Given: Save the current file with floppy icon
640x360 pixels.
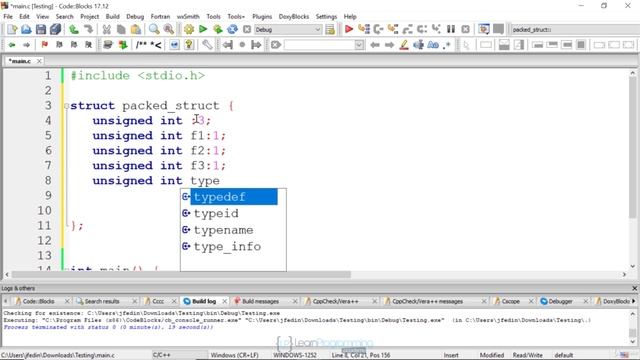Looking at the screenshot, I should [x=41, y=29].
